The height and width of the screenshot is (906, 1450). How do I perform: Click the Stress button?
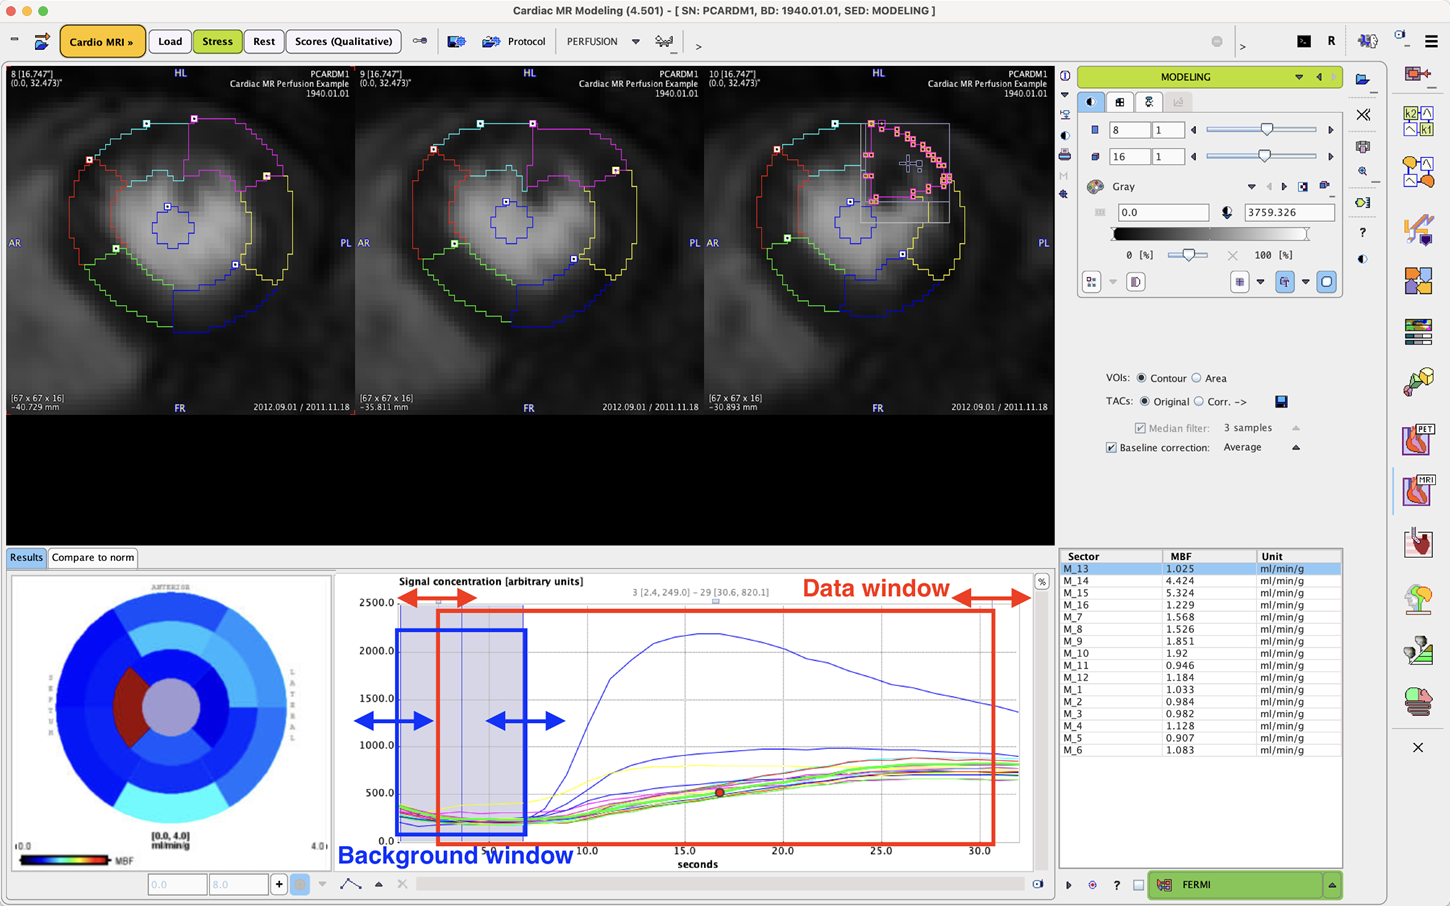(217, 42)
